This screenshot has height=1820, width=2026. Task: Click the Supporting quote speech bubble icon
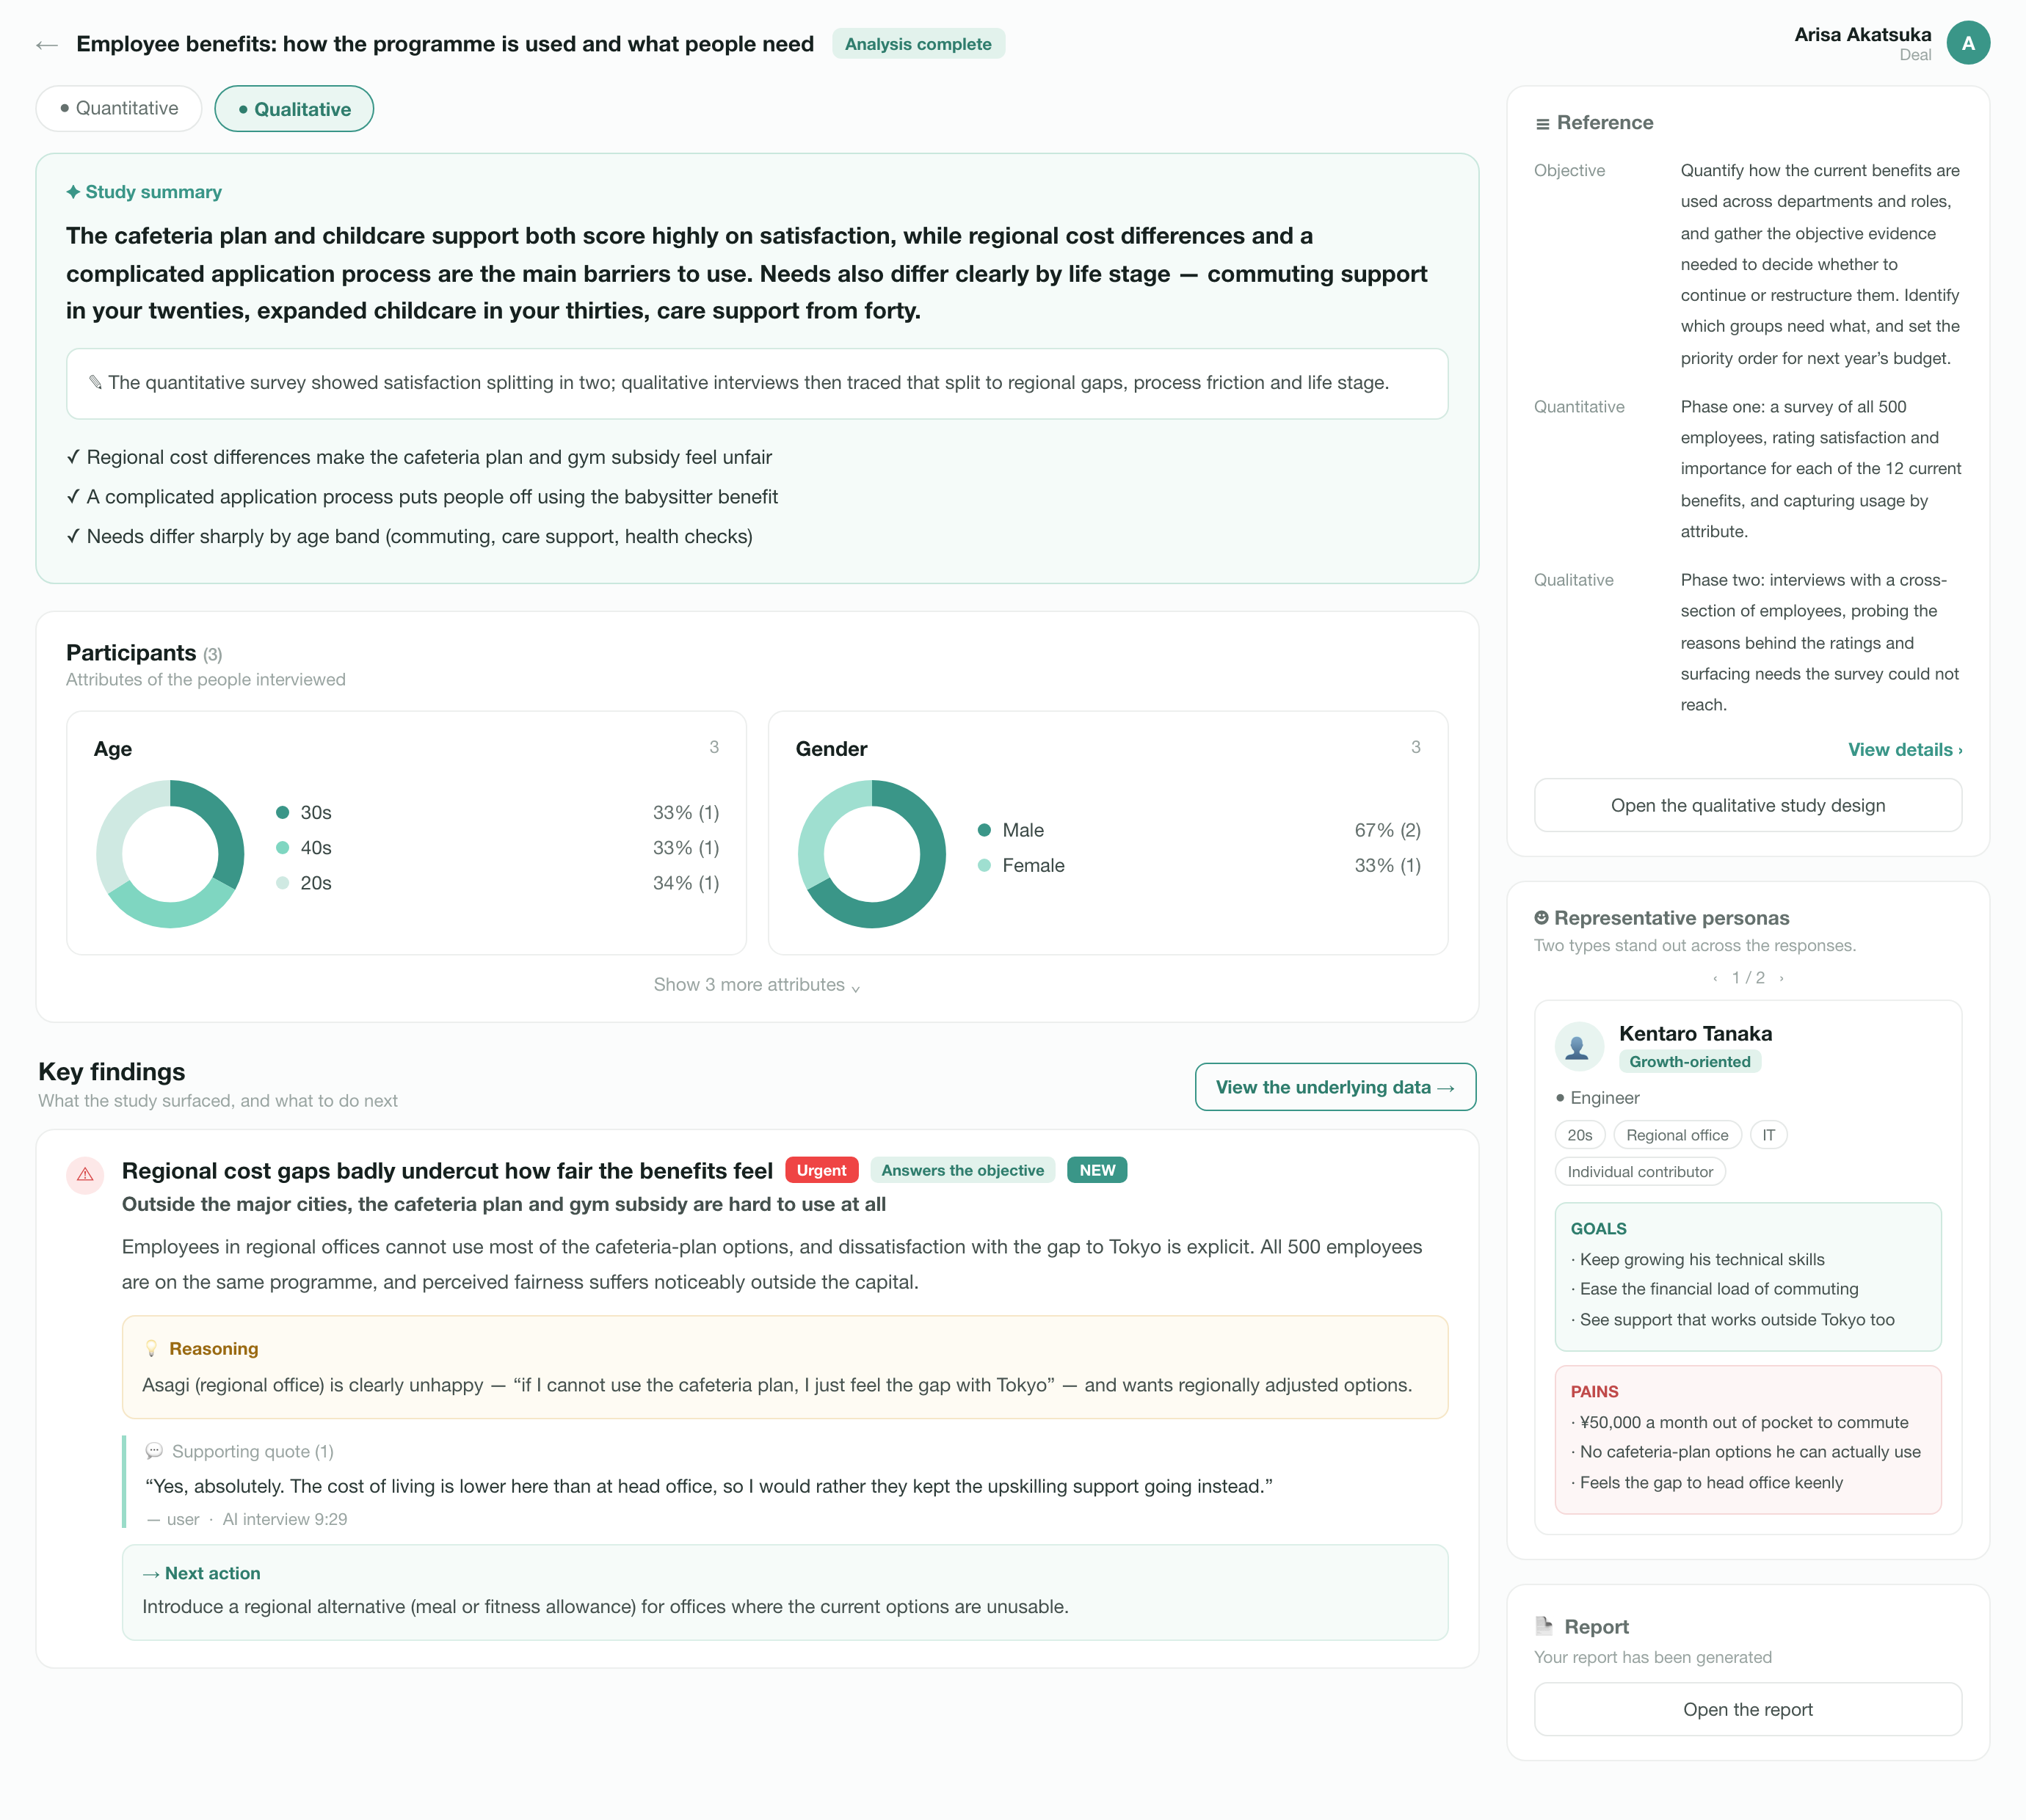154,1451
